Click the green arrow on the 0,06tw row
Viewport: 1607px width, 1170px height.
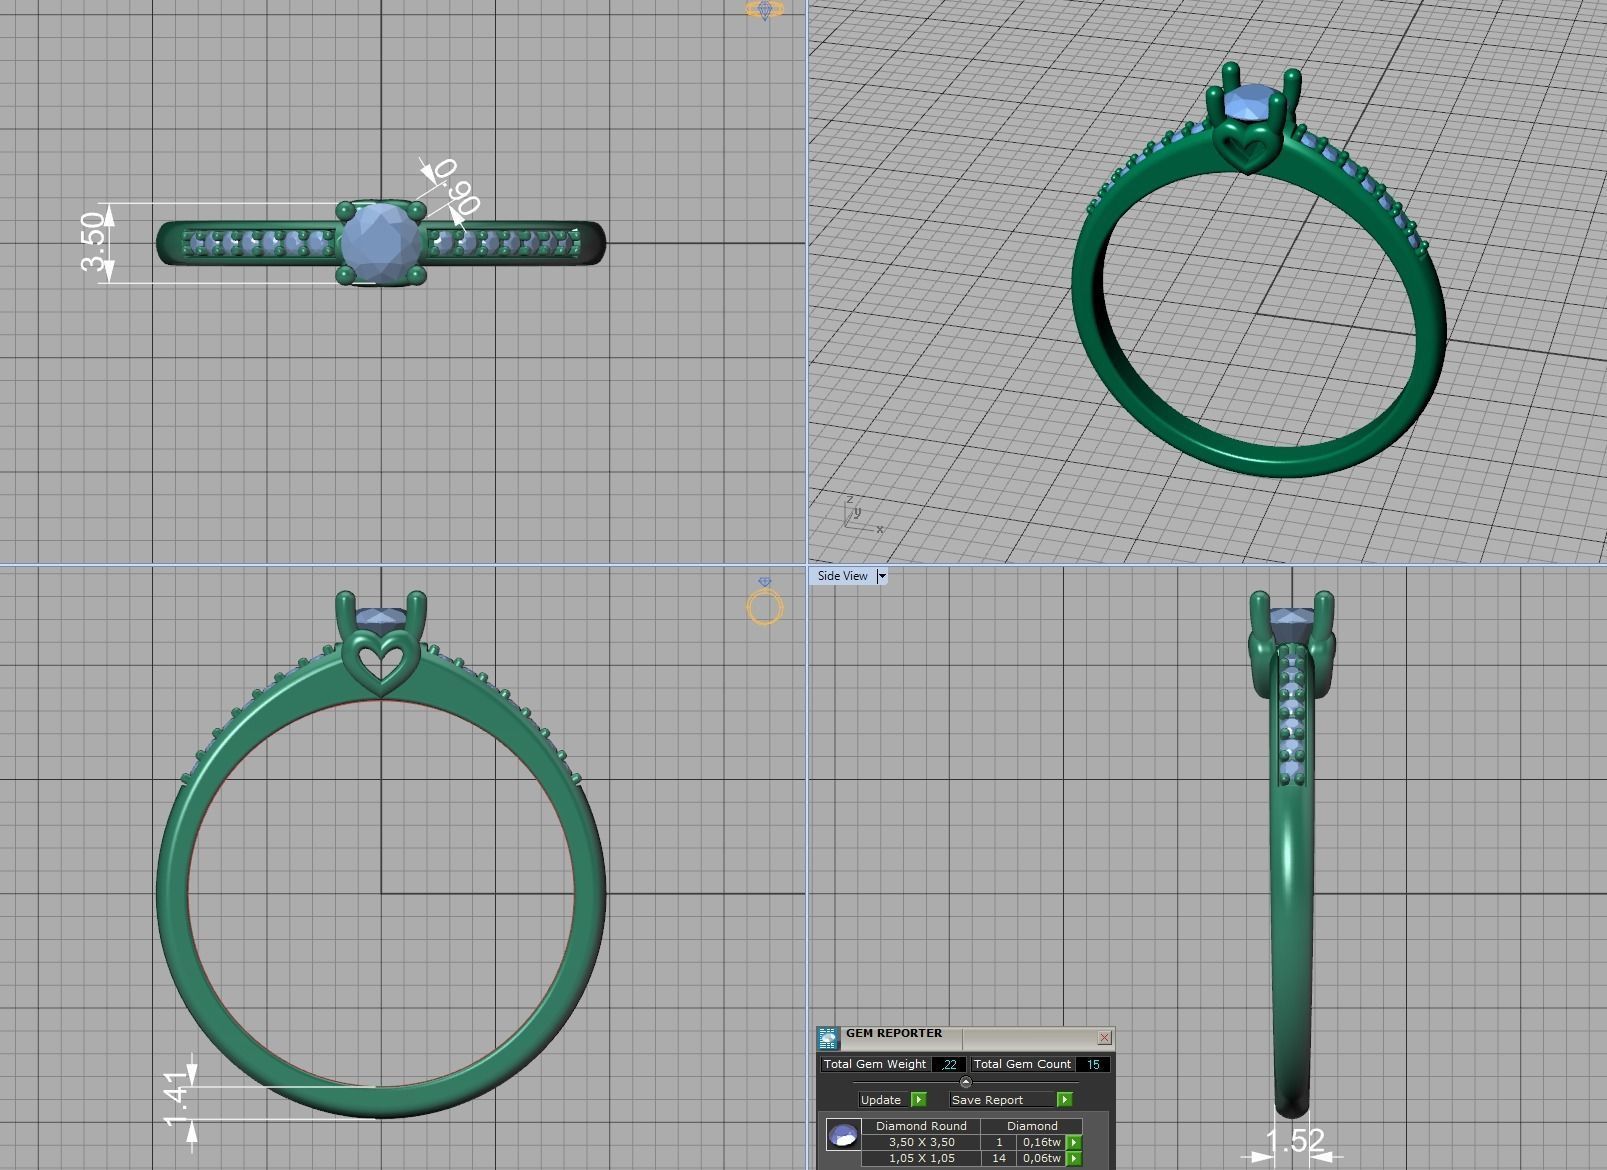1074,1158
